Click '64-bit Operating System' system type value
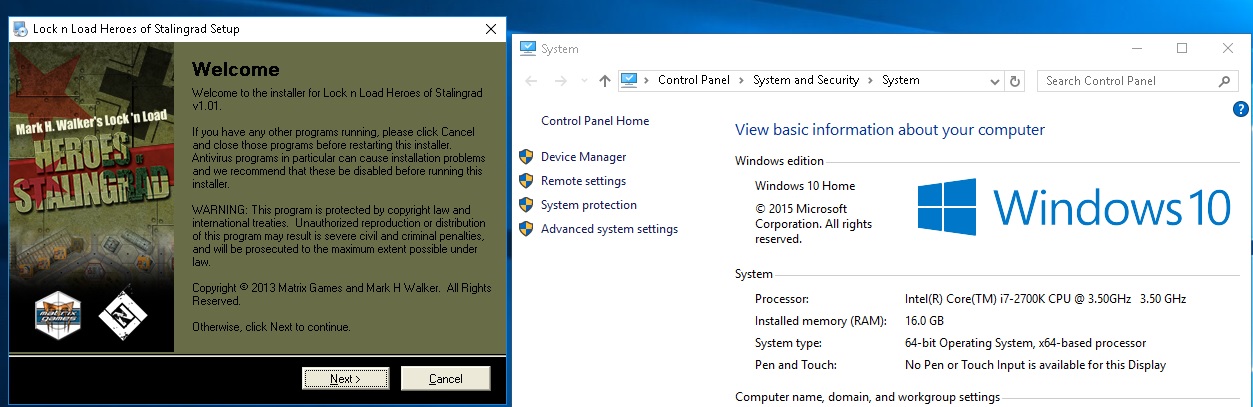Viewport: 1253px width, 407px height. pos(1025,343)
